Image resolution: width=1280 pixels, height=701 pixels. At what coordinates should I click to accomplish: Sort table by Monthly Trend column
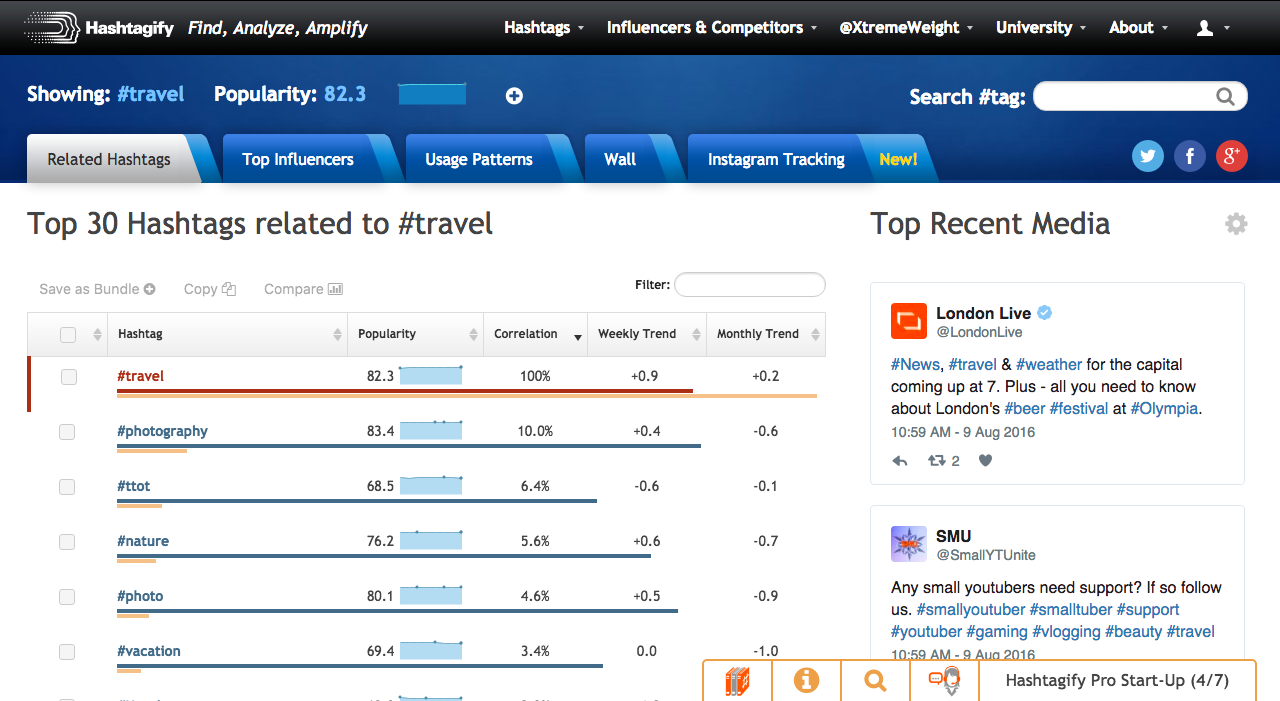click(766, 334)
